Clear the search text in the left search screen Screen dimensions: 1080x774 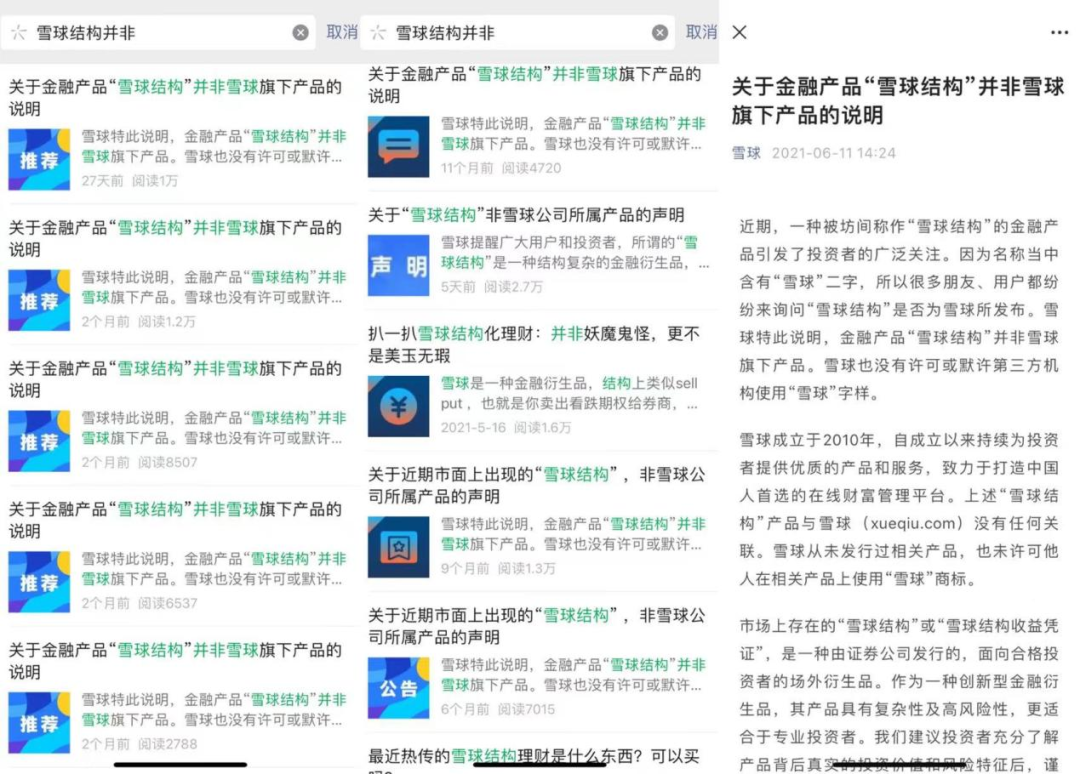300,32
